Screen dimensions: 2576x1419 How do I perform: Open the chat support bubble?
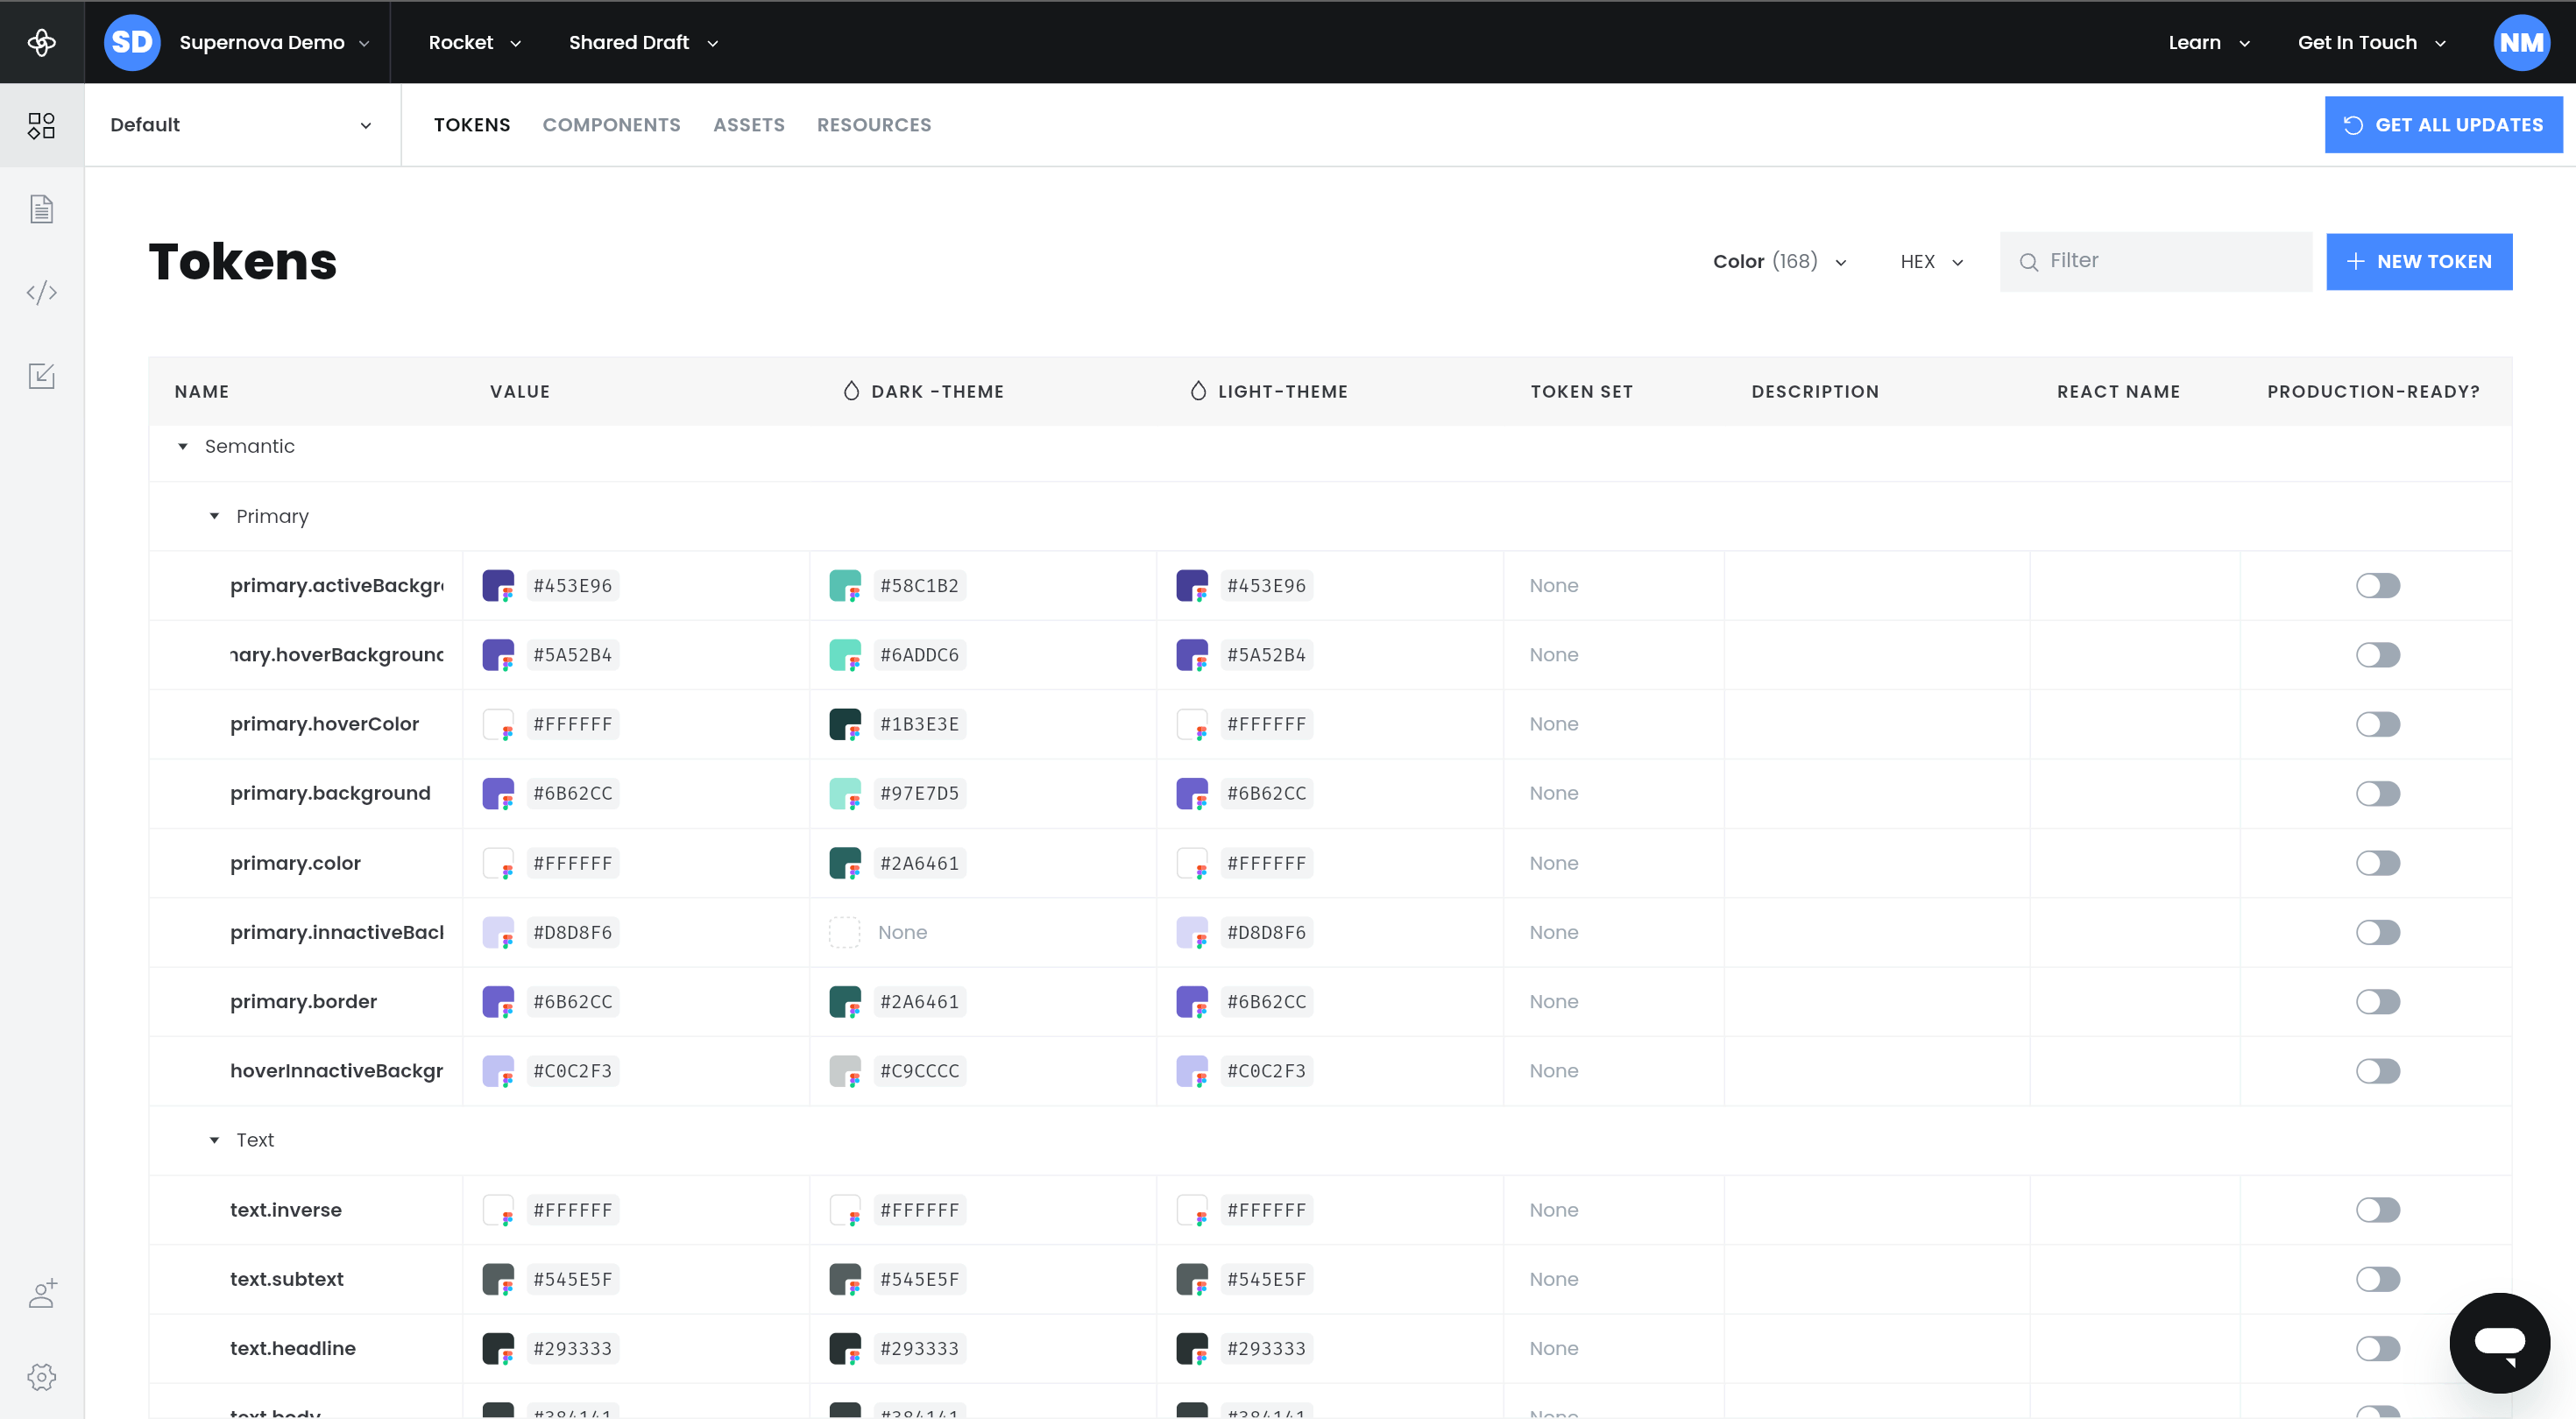2498,1342
